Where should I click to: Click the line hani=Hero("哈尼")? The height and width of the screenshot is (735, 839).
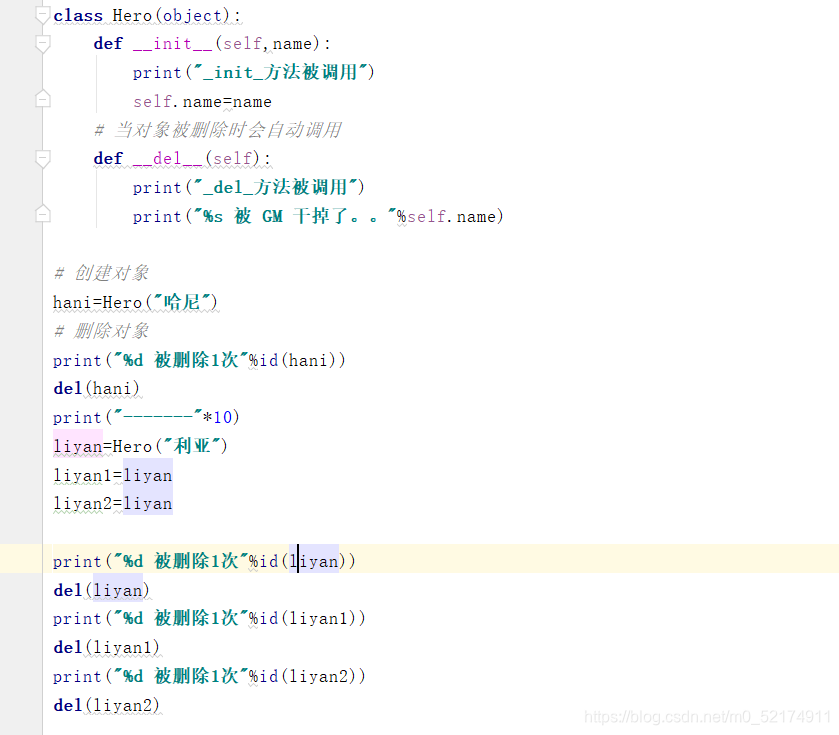point(135,302)
